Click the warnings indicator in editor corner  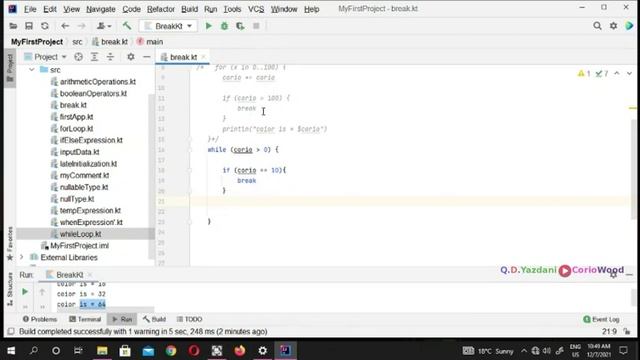pos(593,73)
